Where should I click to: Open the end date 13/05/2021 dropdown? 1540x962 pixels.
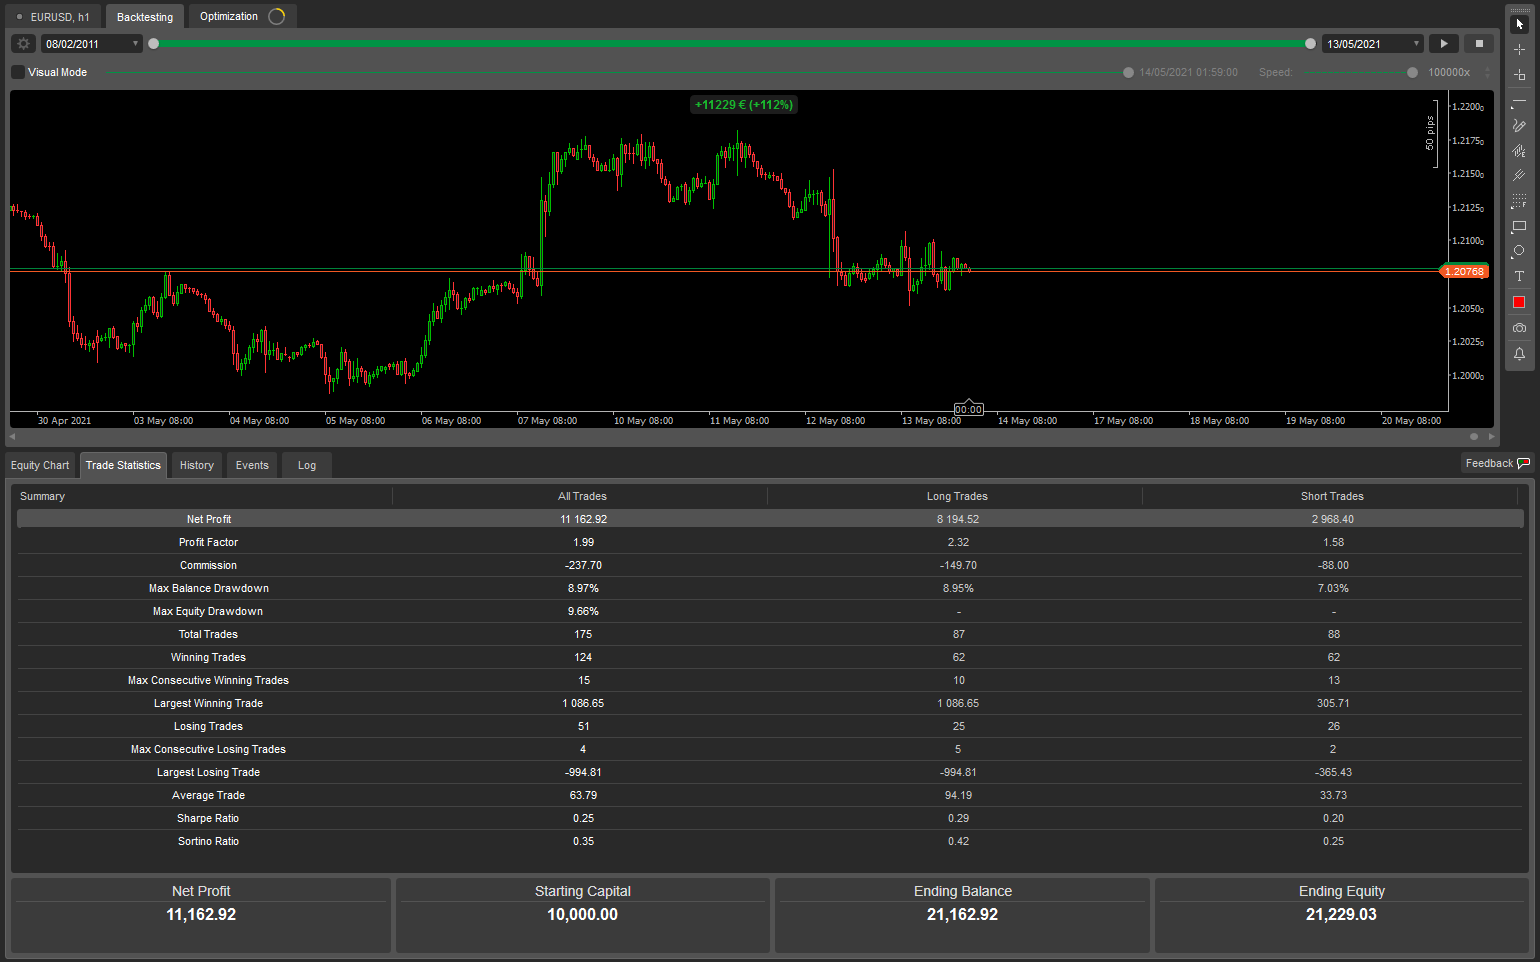tap(1372, 43)
